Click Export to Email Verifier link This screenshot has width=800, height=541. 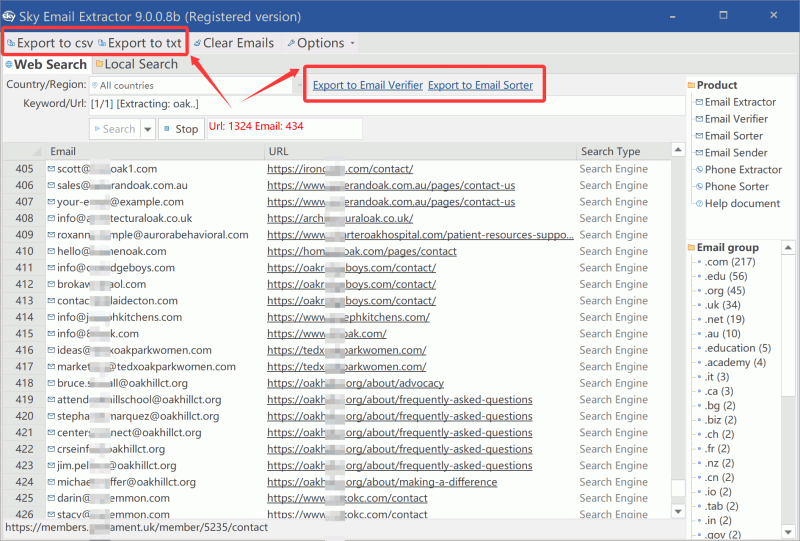point(368,85)
